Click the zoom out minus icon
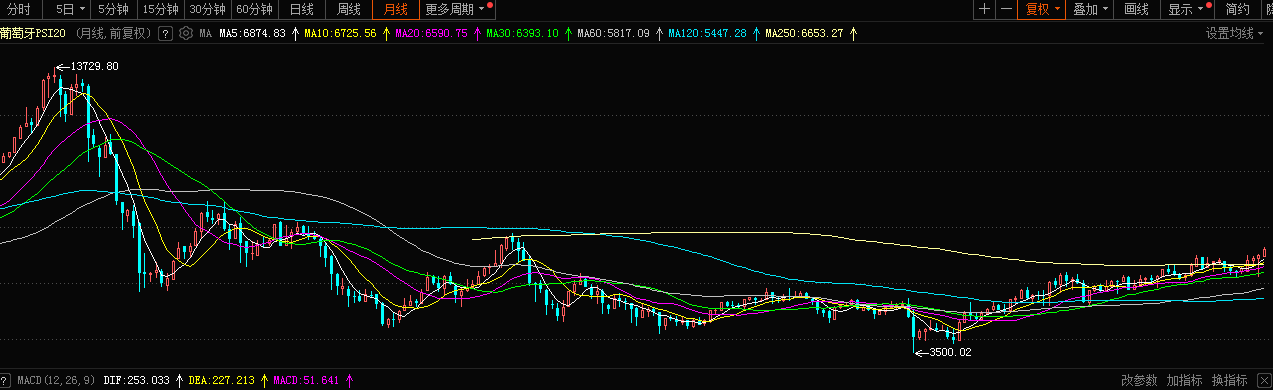1273x390 pixels. tap(1007, 10)
